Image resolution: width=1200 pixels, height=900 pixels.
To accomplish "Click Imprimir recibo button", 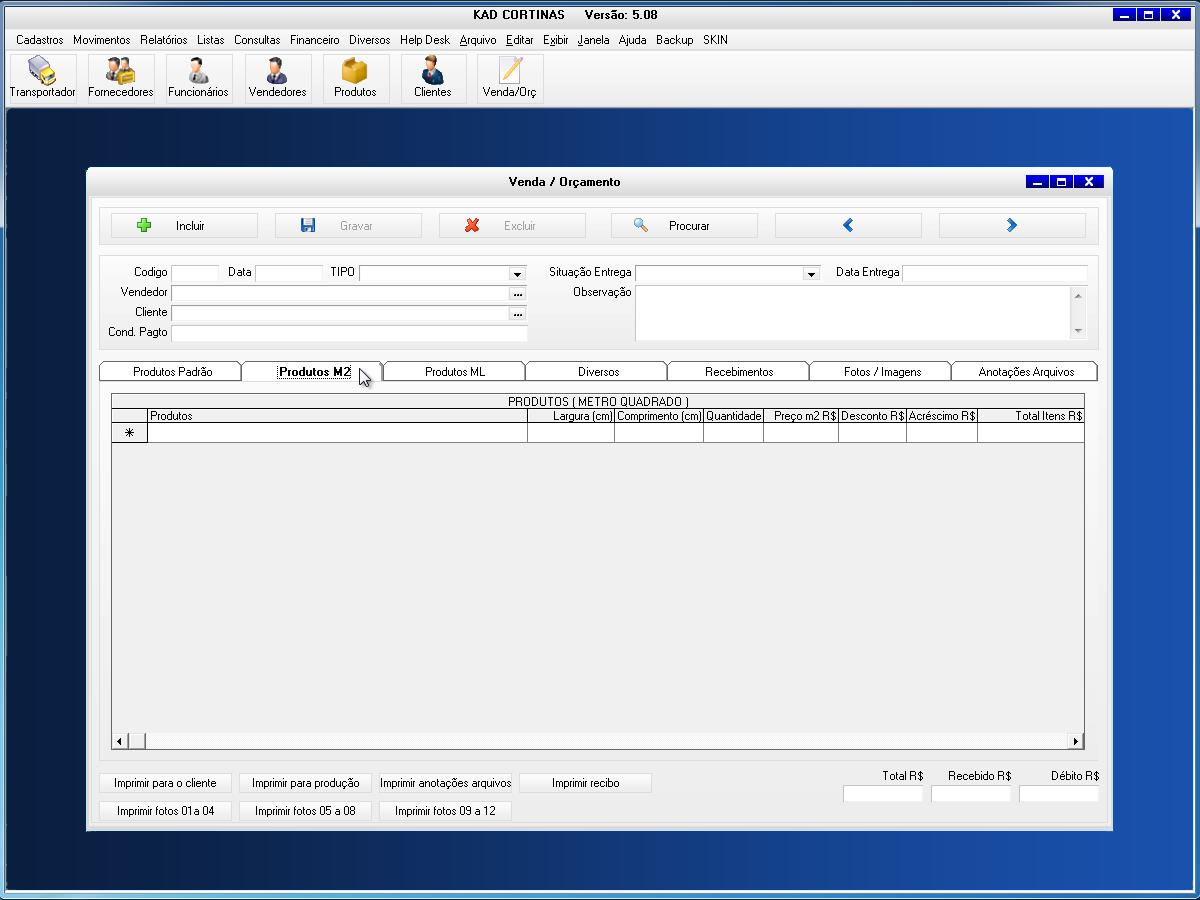I will click(x=585, y=783).
